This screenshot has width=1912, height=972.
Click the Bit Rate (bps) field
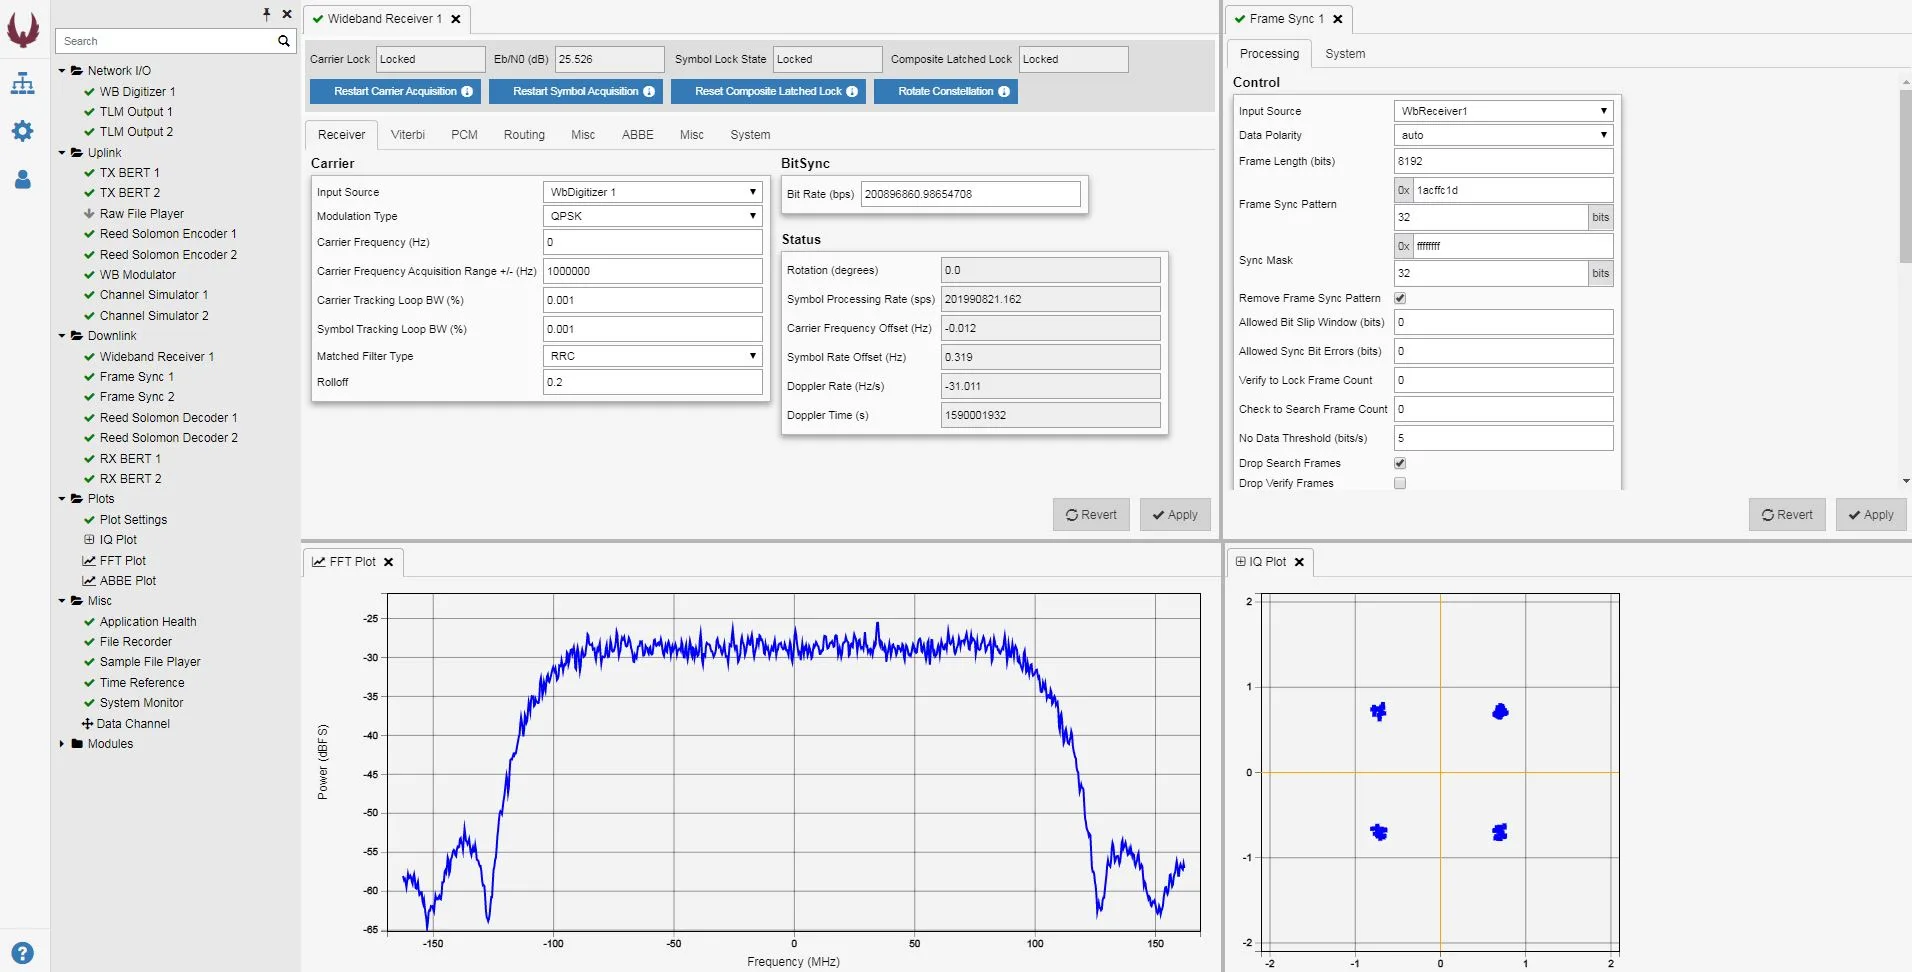click(x=971, y=194)
